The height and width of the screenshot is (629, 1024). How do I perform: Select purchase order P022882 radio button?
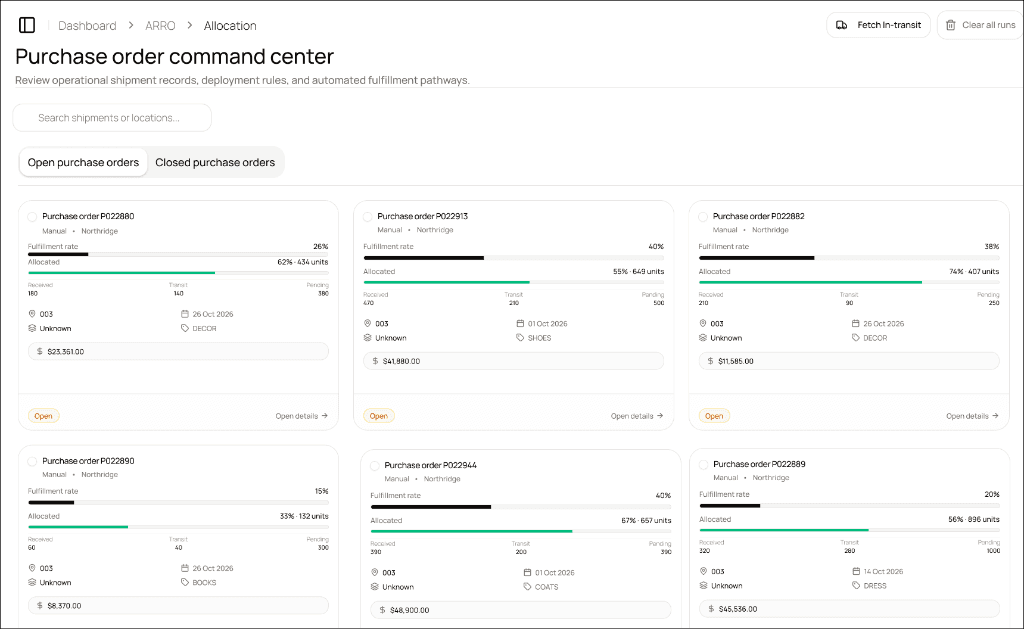pyautogui.click(x=703, y=217)
